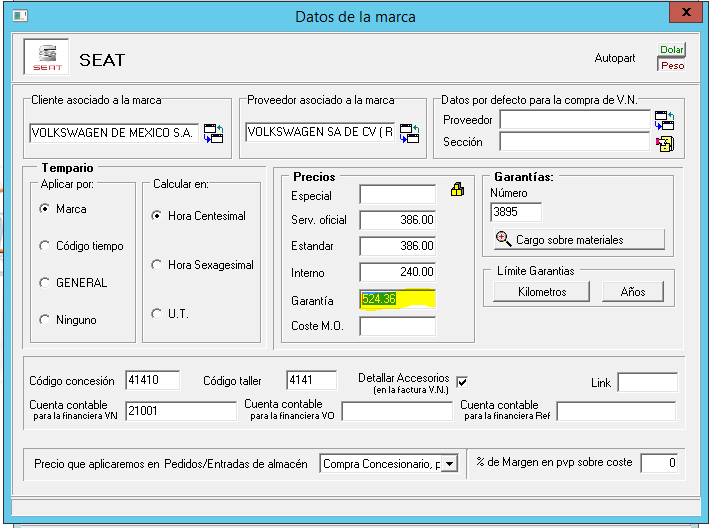Click the SEAT brand logo thumbnail
712x528 pixels.
point(46,57)
